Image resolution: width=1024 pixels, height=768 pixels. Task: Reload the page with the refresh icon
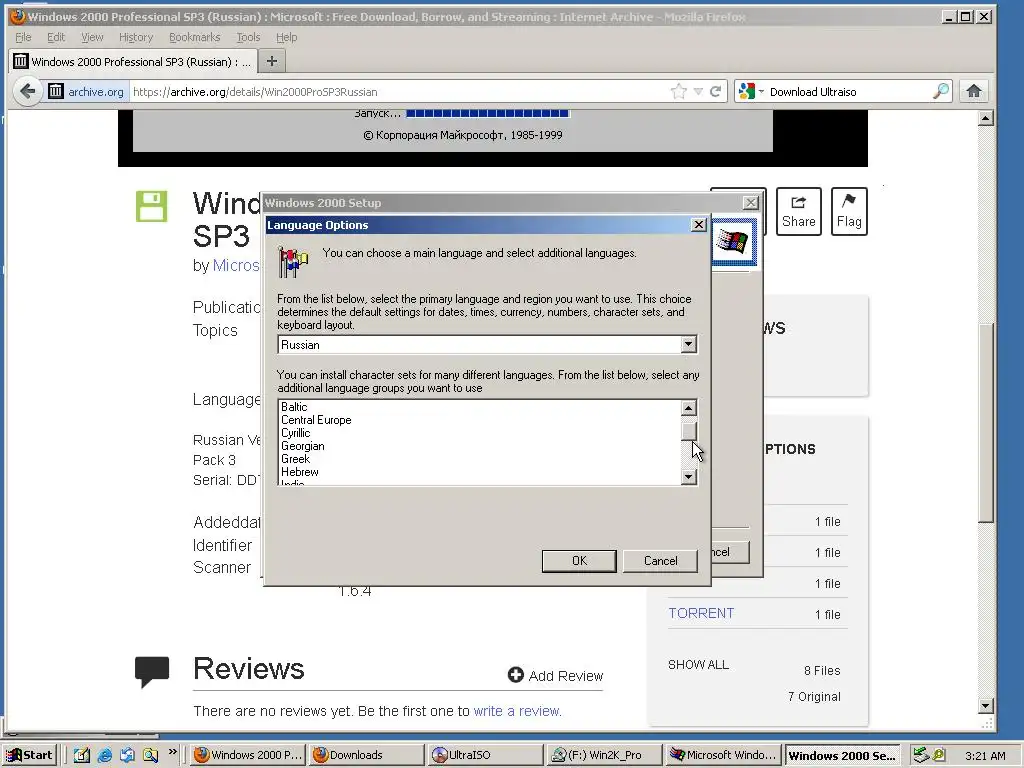pyautogui.click(x=716, y=91)
